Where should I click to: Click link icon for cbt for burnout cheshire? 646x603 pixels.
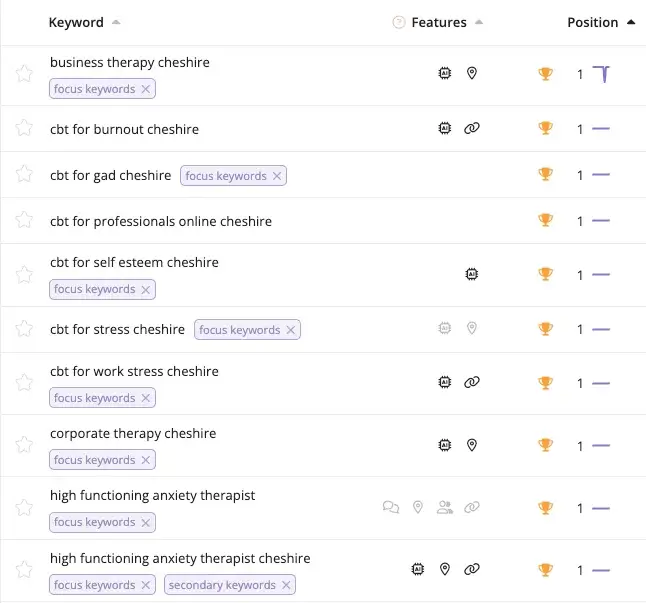click(472, 128)
